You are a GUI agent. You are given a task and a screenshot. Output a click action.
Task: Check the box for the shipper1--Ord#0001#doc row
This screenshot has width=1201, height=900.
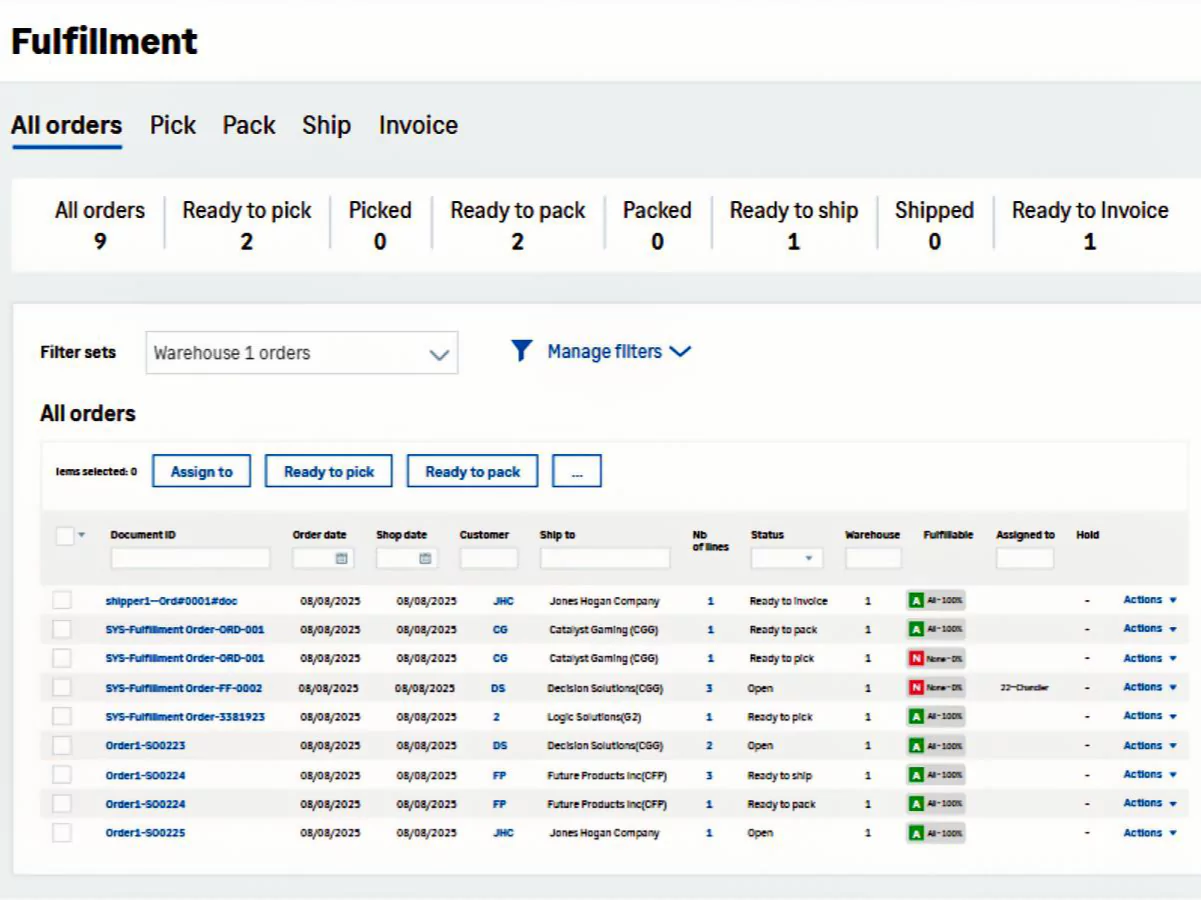click(62, 600)
